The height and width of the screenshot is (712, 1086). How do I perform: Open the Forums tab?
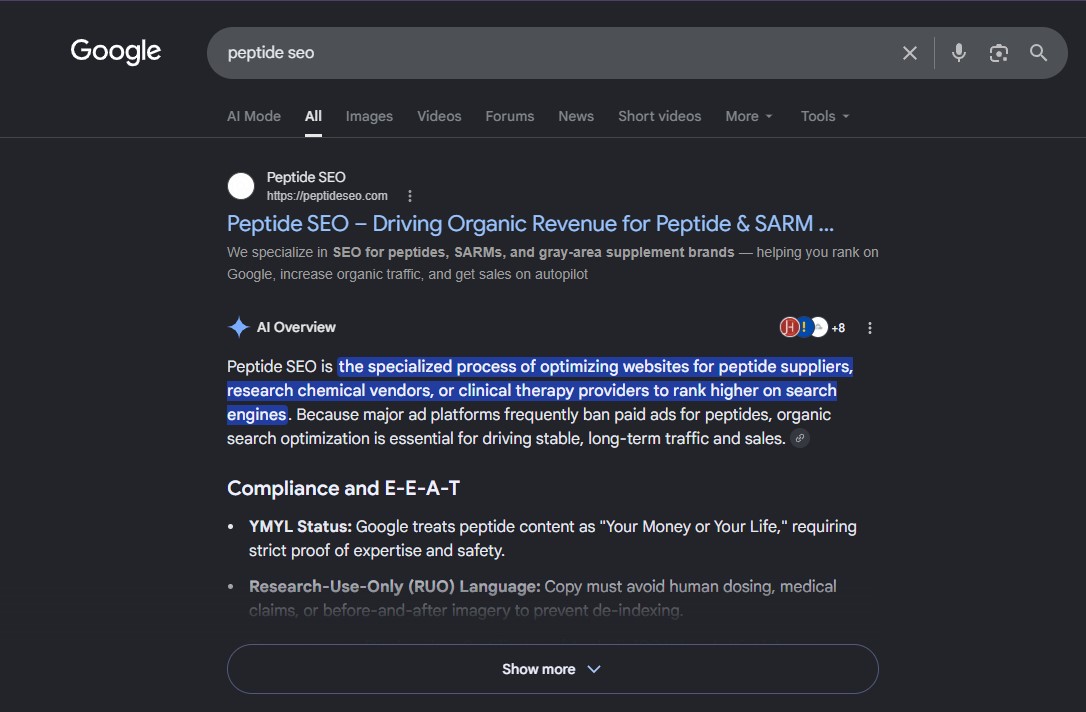(510, 116)
